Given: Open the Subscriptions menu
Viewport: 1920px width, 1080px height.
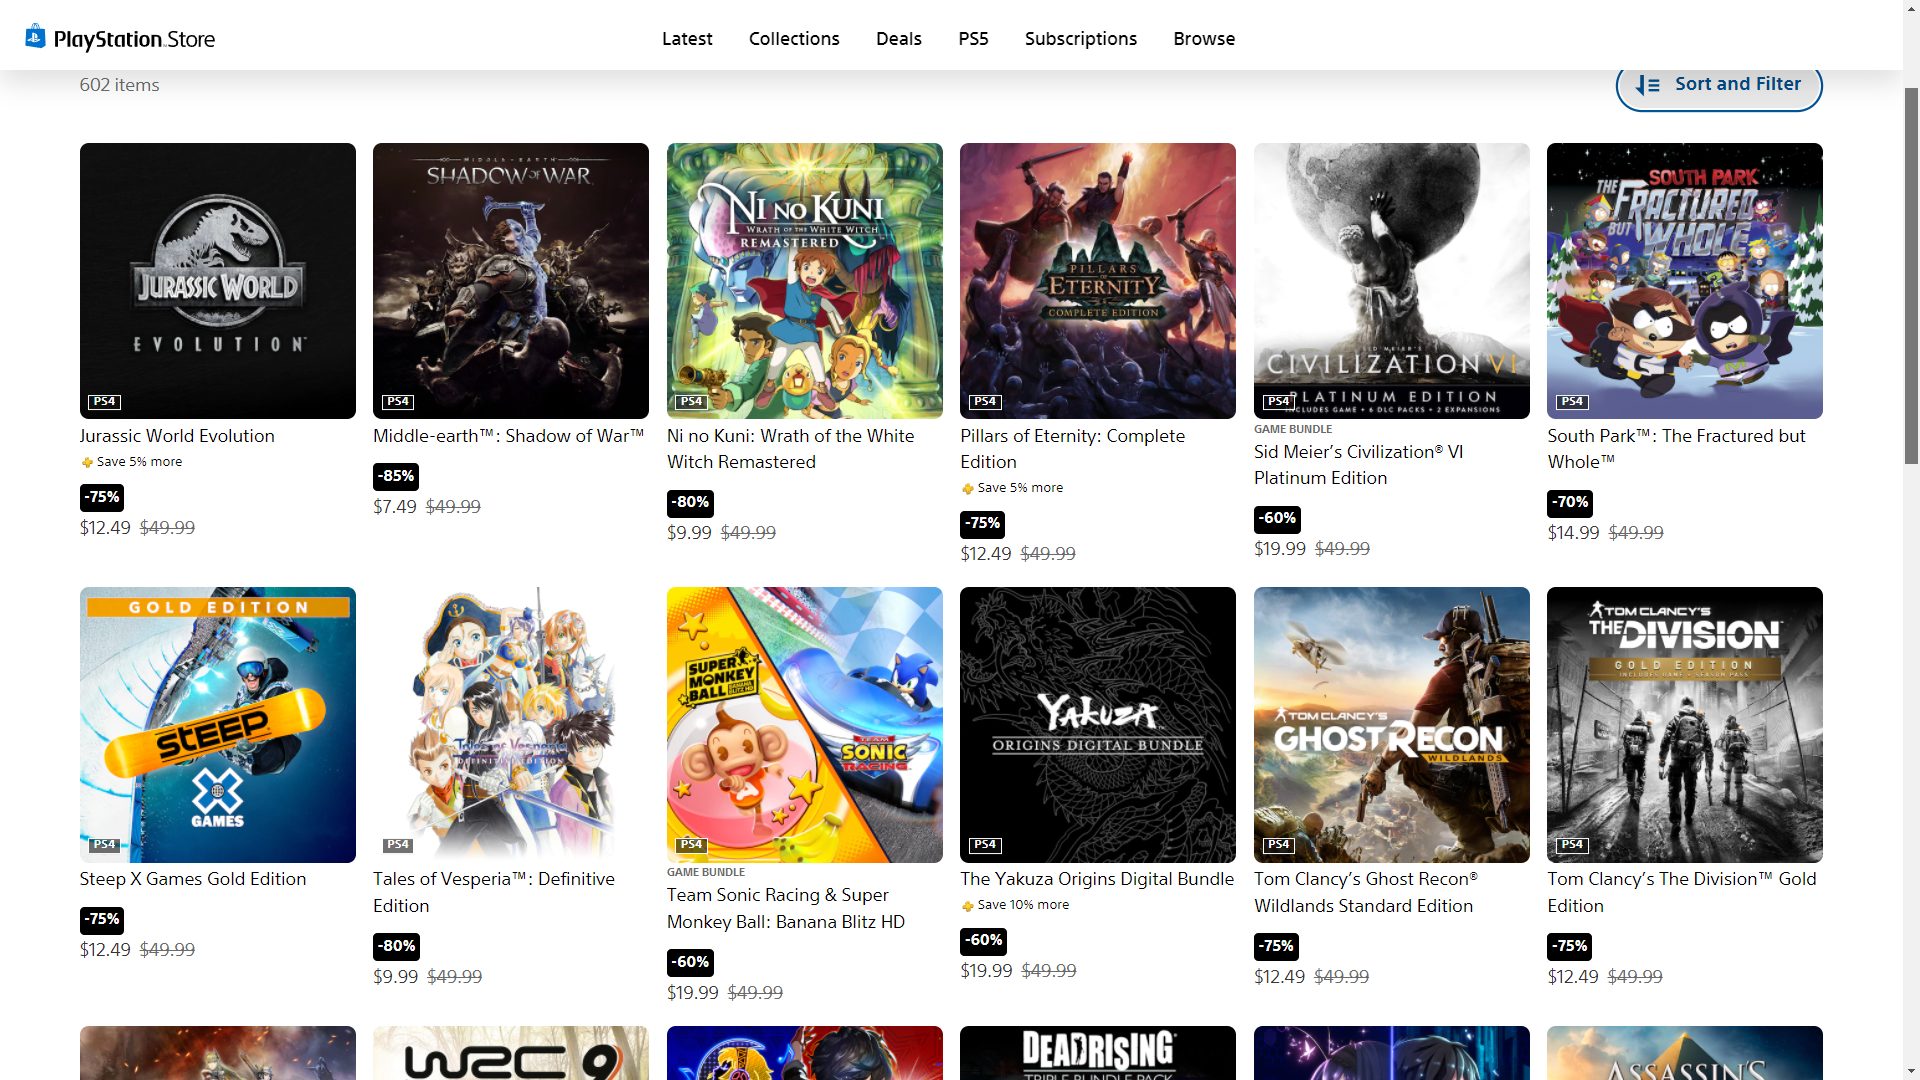Looking at the screenshot, I should click(1080, 39).
